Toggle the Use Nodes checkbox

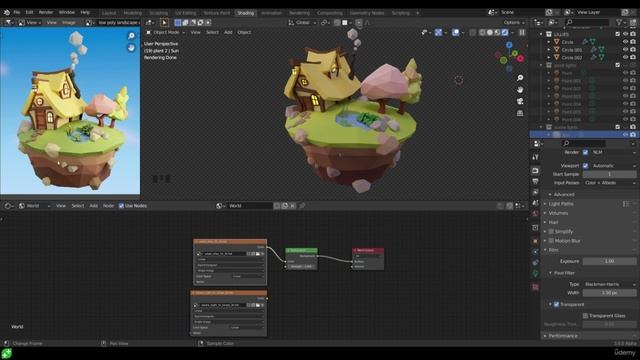click(121, 206)
